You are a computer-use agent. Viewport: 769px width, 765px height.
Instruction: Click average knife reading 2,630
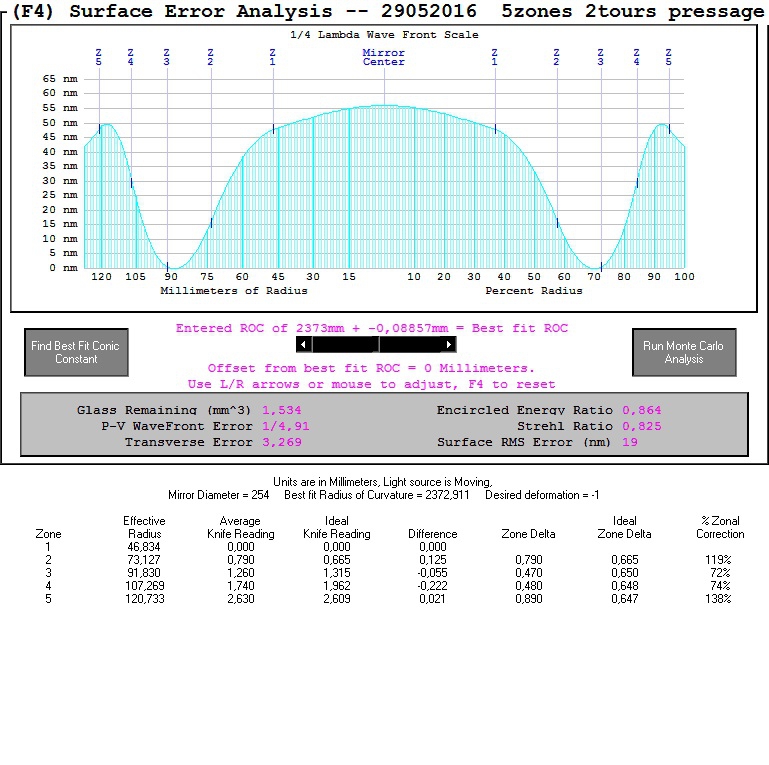point(241,599)
